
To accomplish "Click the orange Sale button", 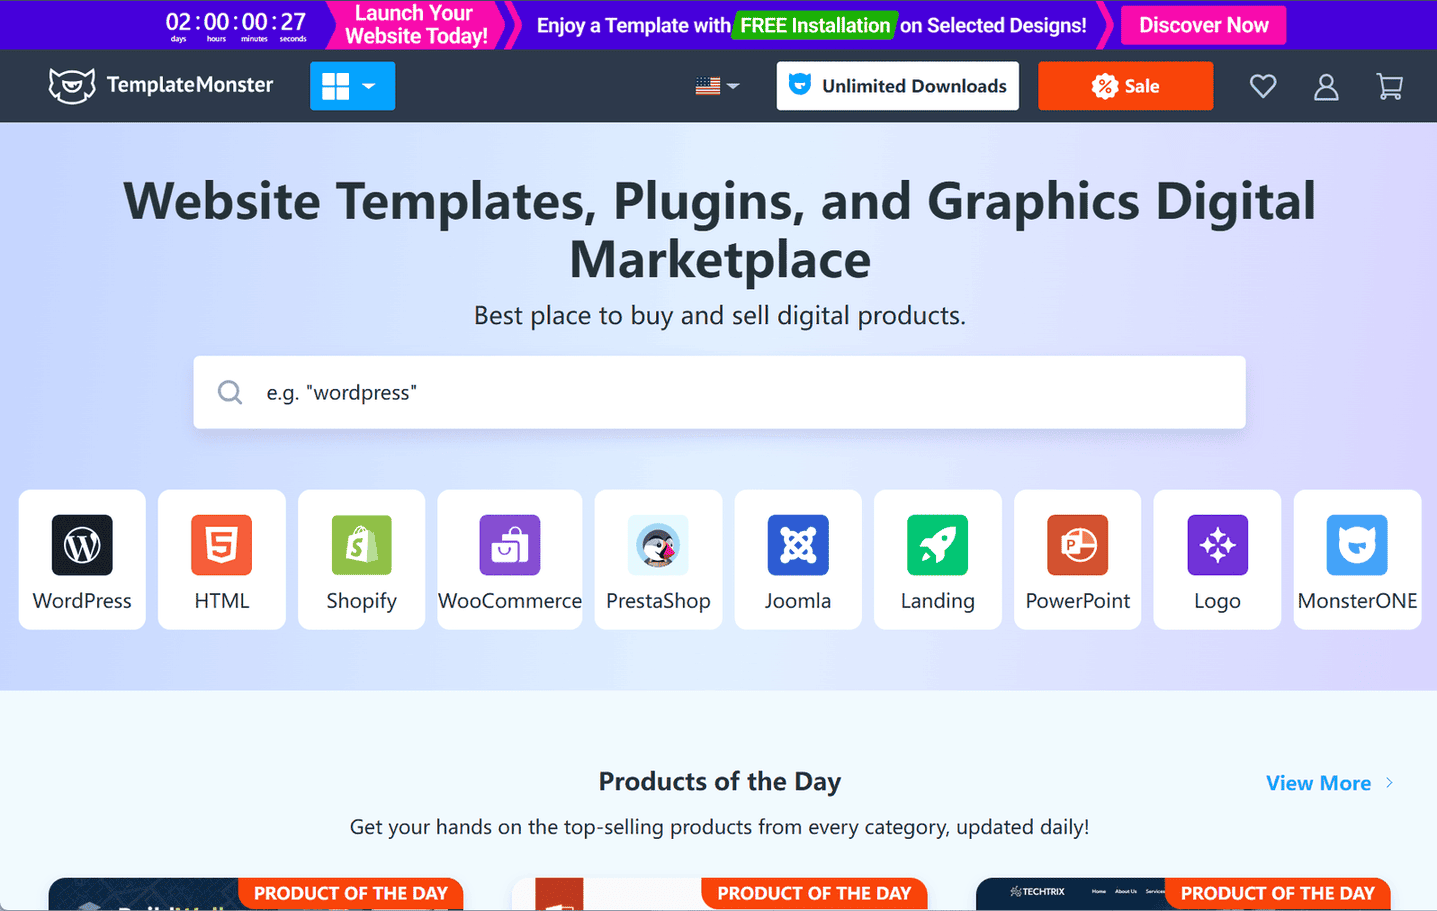I will 1125,86.
